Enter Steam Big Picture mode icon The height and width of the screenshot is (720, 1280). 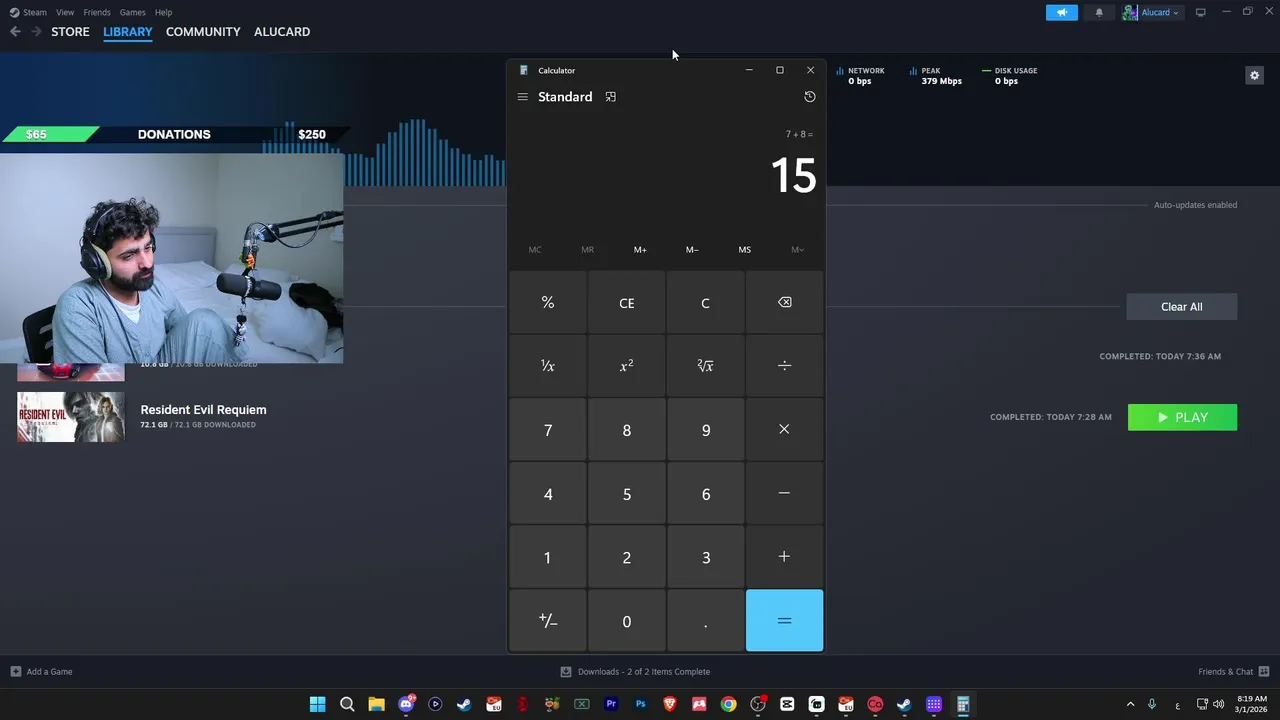coord(1201,12)
